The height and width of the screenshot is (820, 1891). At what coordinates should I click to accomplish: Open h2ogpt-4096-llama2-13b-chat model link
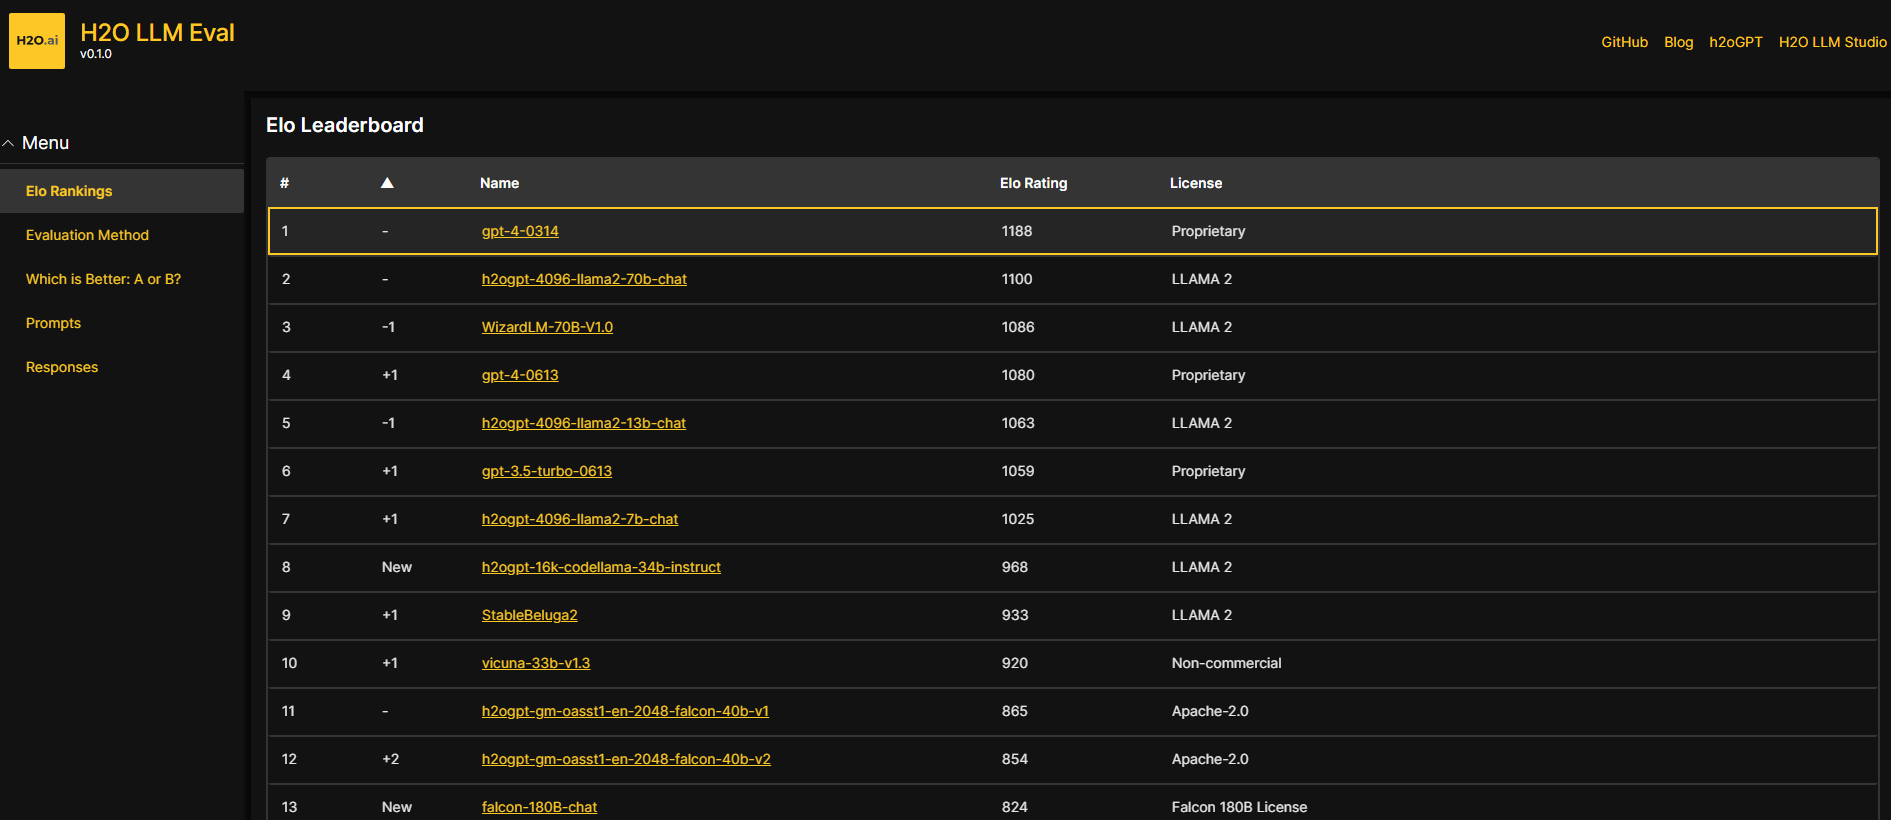coord(584,423)
